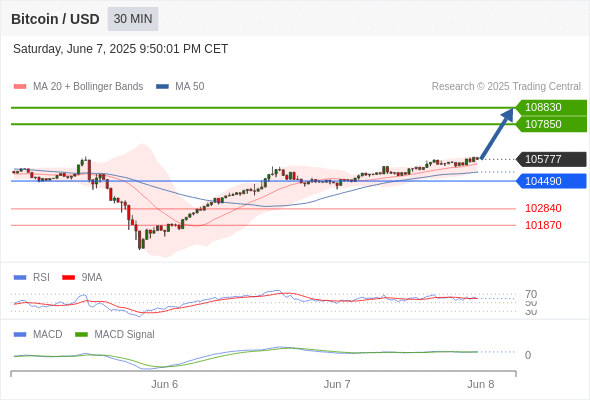Click the 107850 resistance price tag
The width and height of the screenshot is (590, 400).
pyautogui.click(x=551, y=124)
